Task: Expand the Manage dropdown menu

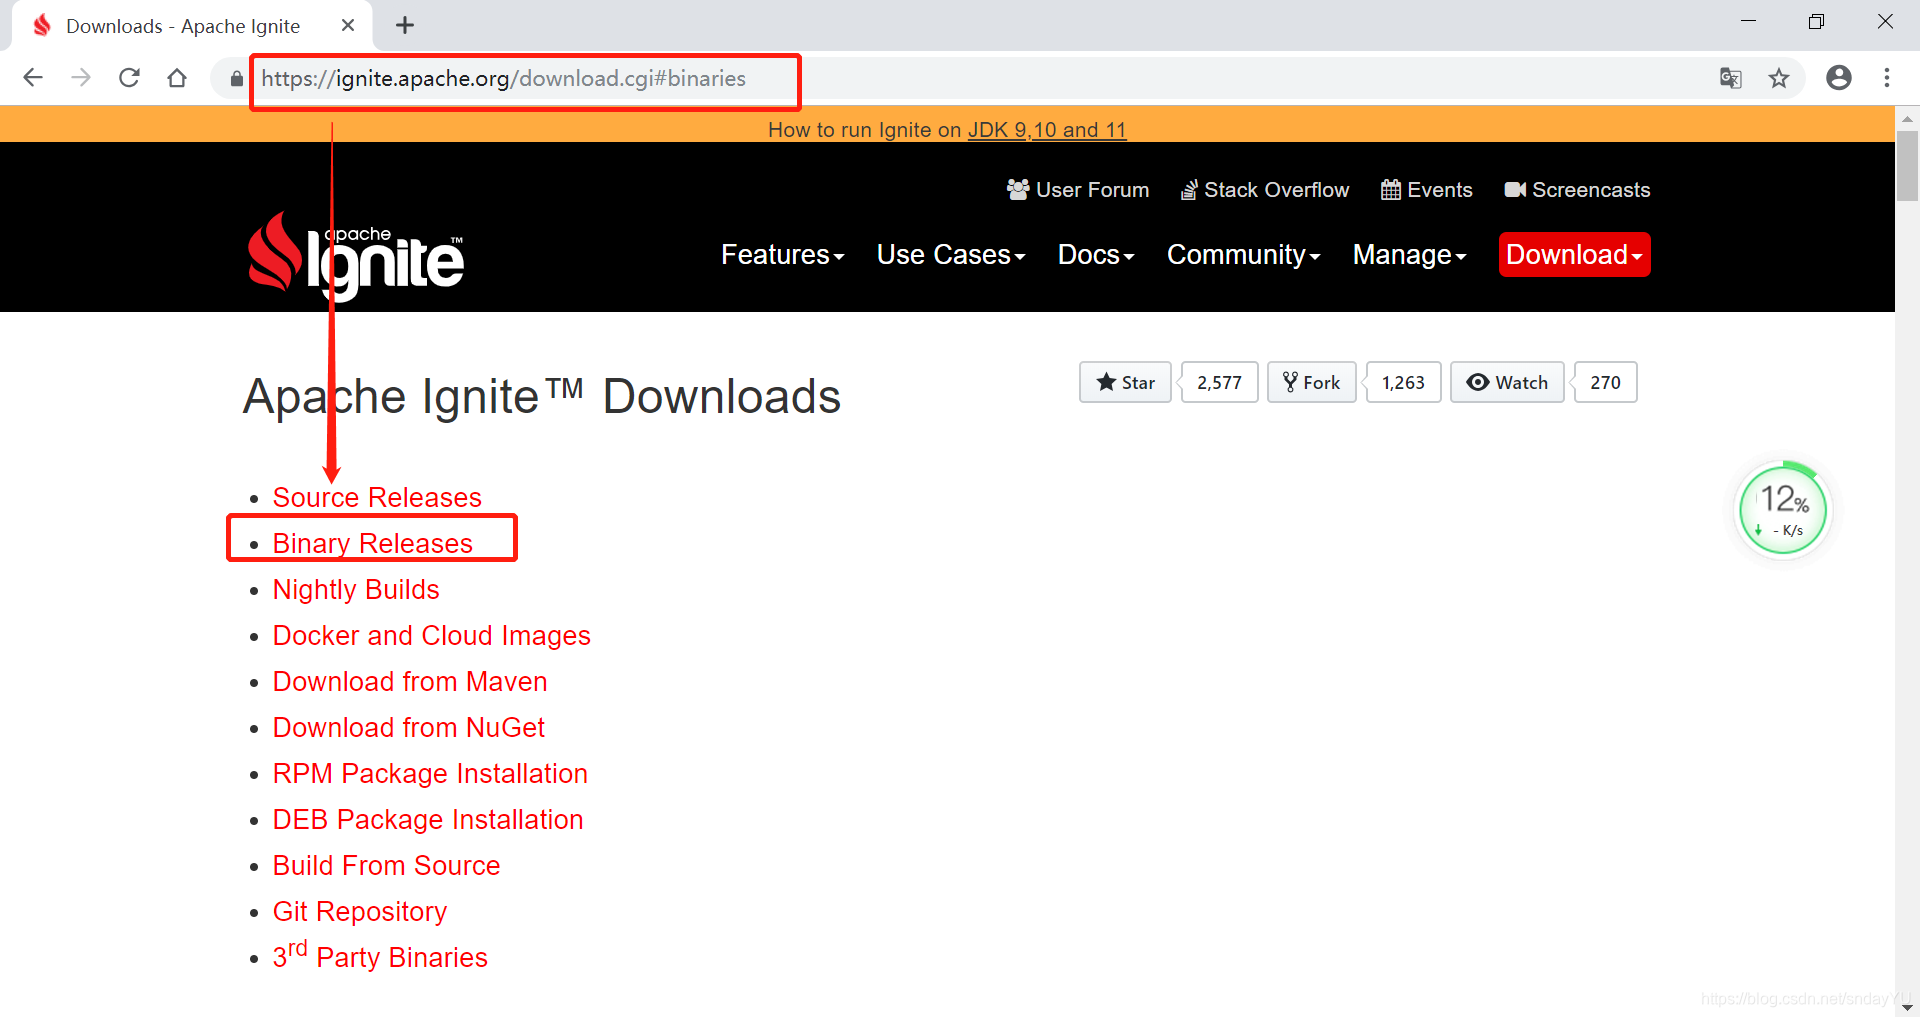Action: coord(1410,255)
